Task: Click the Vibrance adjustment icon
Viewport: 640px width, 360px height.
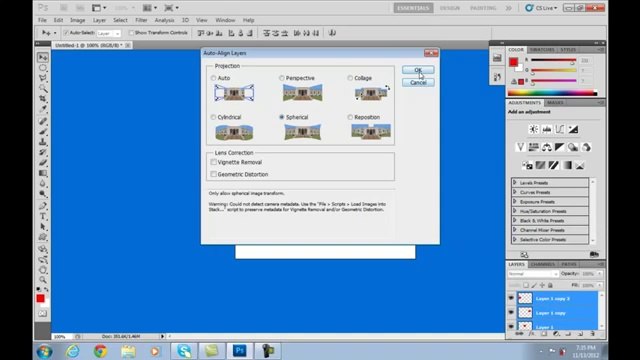Action: tap(520, 147)
